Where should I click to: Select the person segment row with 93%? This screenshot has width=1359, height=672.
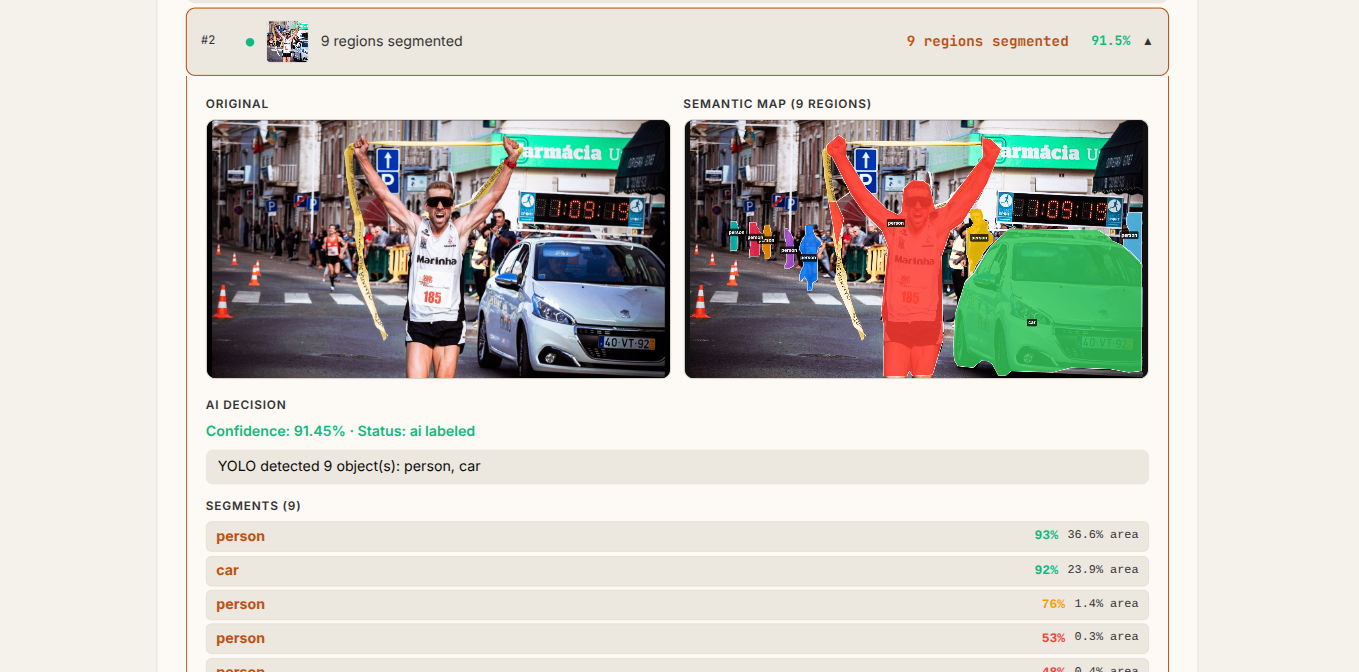[677, 536]
